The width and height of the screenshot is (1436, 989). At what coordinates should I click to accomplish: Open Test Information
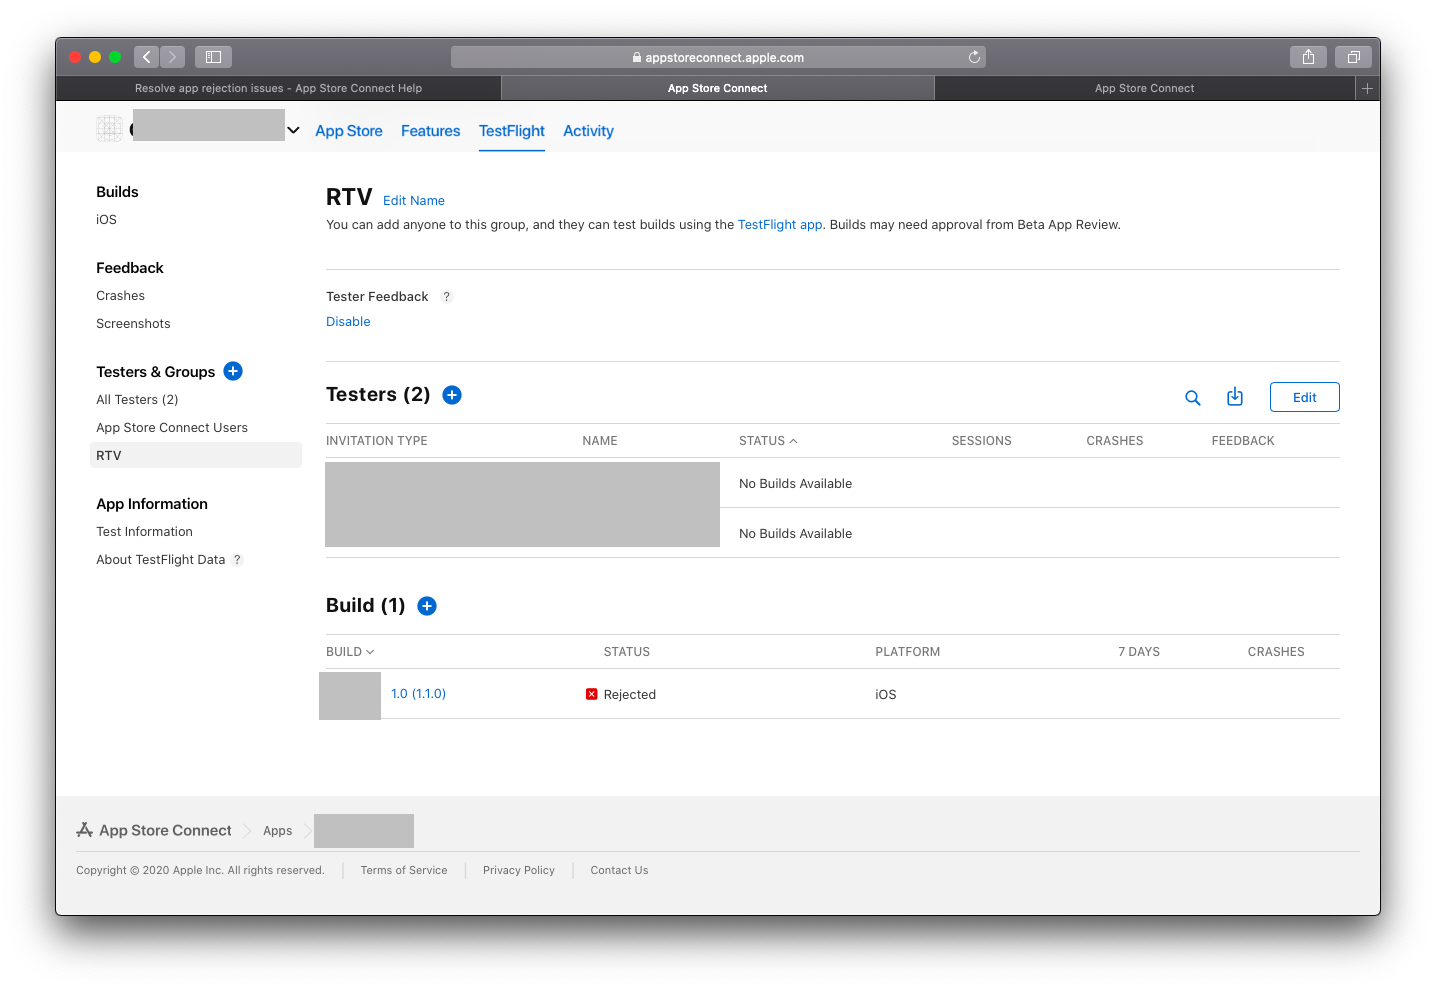(144, 532)
